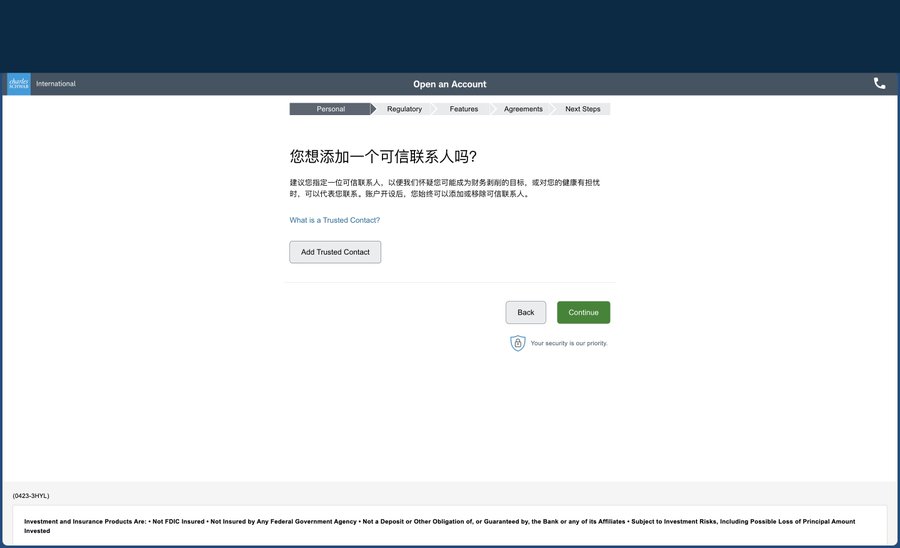Click the Charles Schwab logo
Viewport: 900px width, 548px height.
tap(19, 84)
